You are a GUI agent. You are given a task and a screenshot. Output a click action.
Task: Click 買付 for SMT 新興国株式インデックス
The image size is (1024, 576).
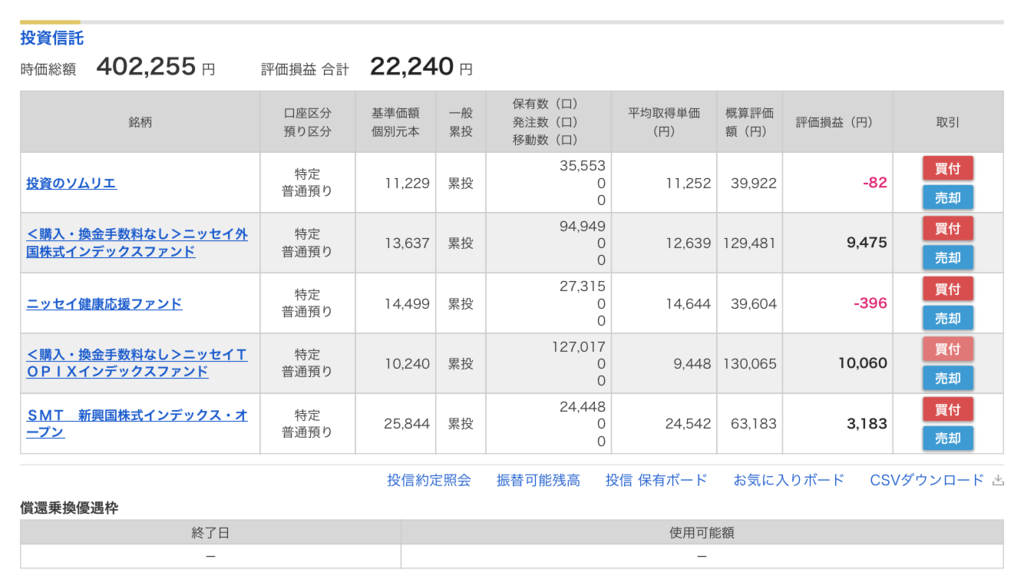coord(948,409)
